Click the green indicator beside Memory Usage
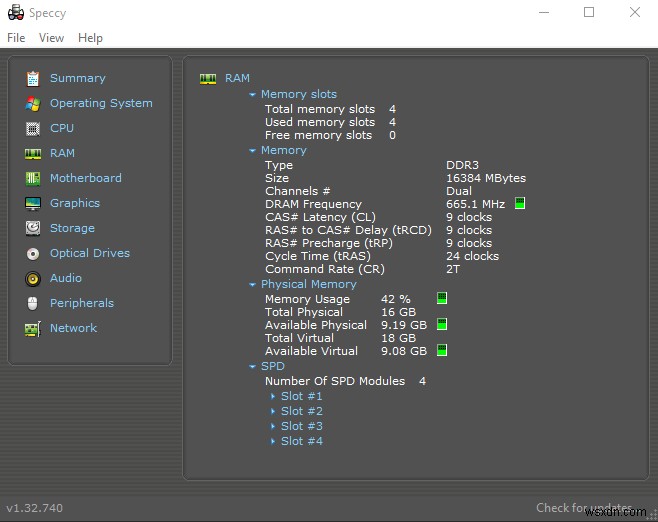Viewport: 658px width, 522px height. point(442,298)
